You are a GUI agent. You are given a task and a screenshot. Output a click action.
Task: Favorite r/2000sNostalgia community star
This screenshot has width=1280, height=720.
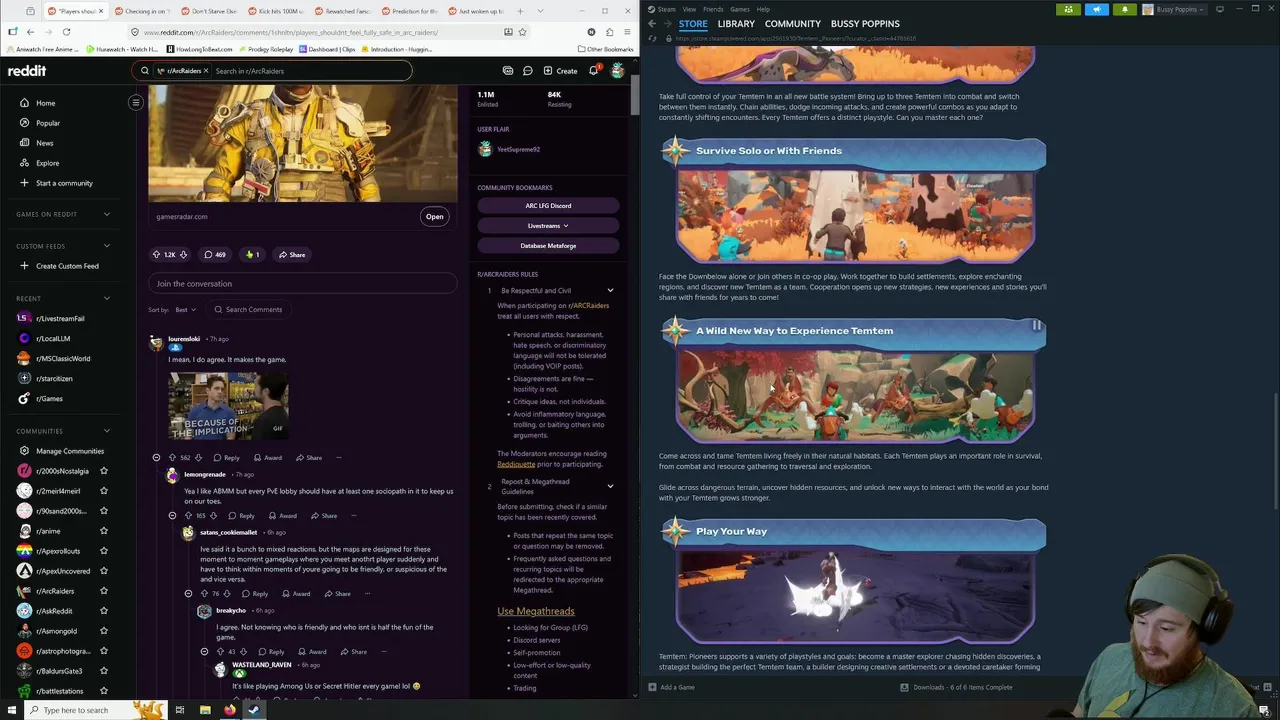pos(104,471)
